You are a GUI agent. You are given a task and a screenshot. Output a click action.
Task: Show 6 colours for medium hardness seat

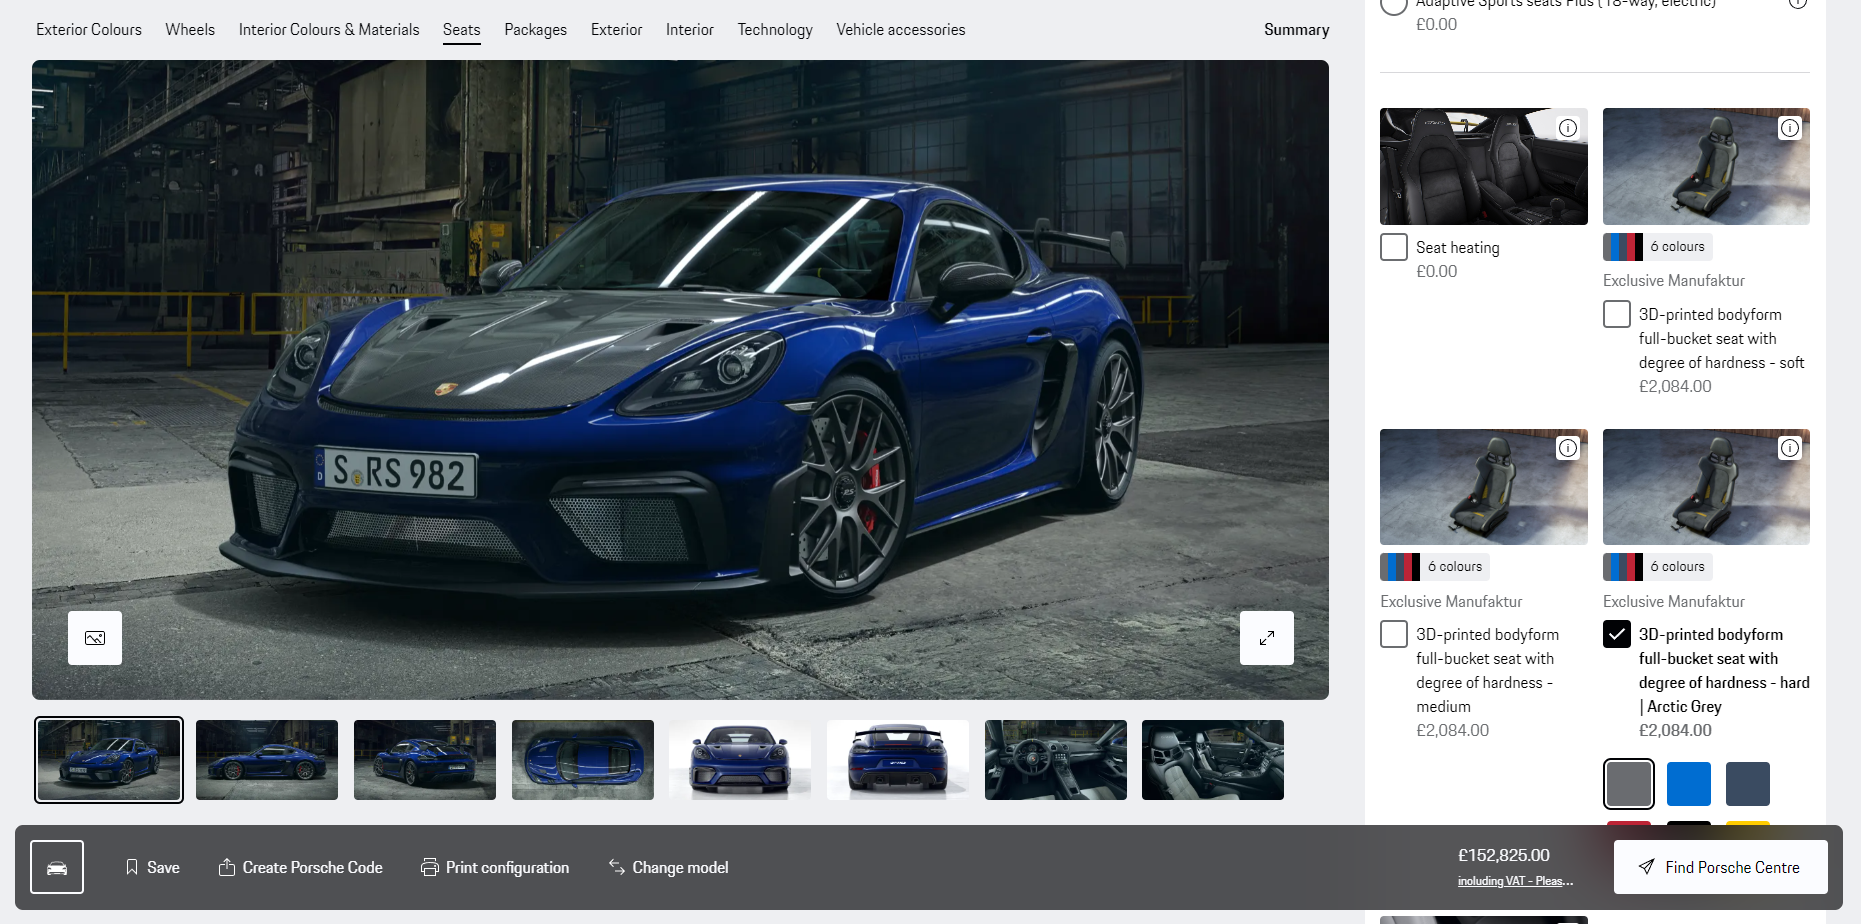coord(1435,567)
